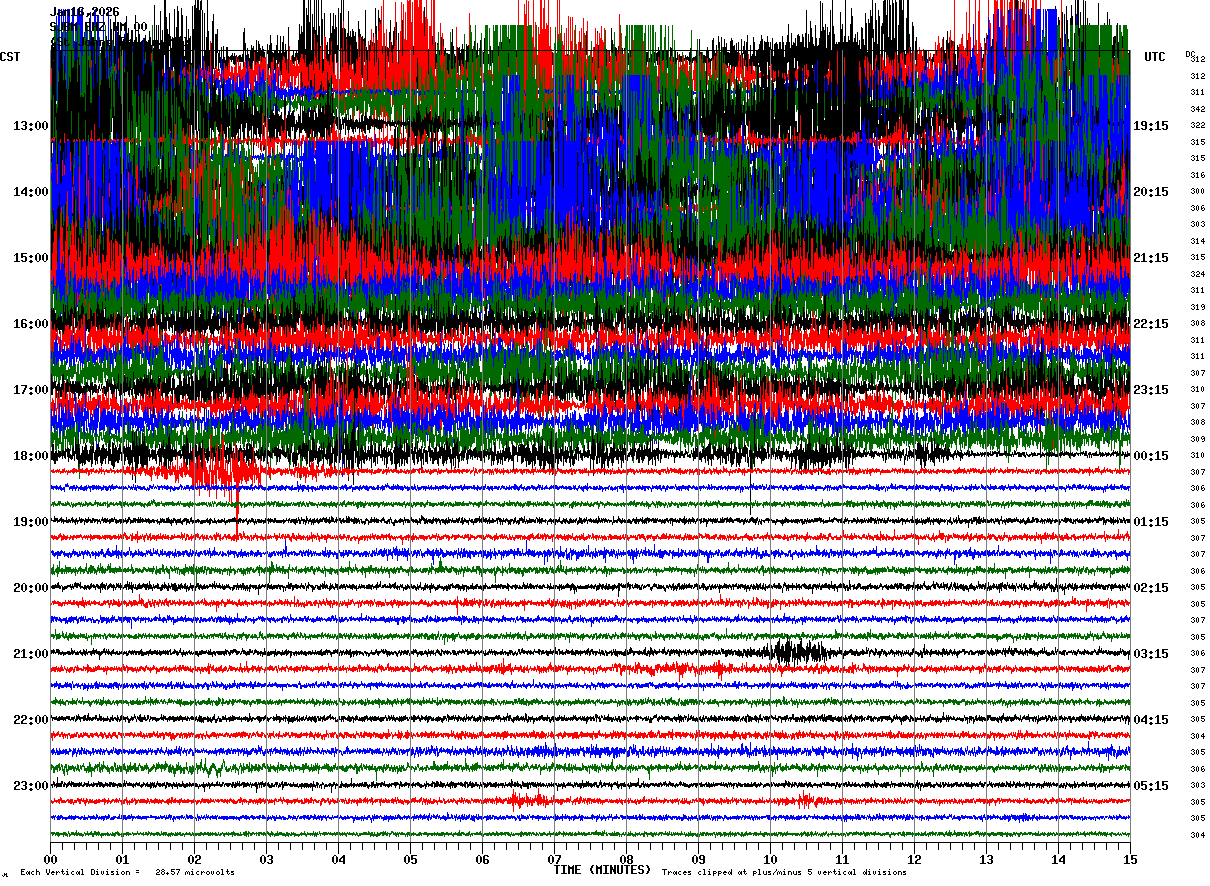The height and width of the screenshot is (886, 1210).
Task: Click the 00 minute axis tick label
Action: (50, 859)
